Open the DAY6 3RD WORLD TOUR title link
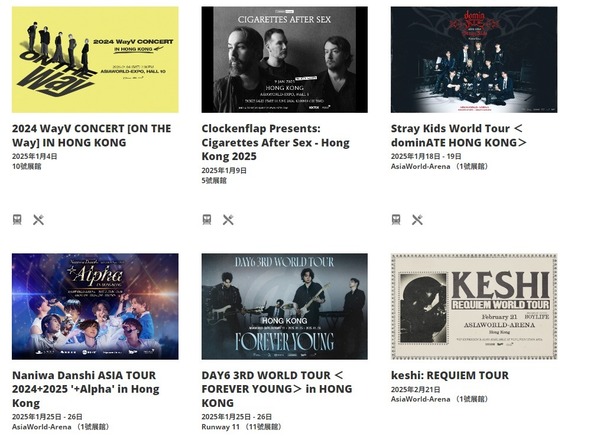The width and height of the screenshot is (600, 440). click(277, 389)
